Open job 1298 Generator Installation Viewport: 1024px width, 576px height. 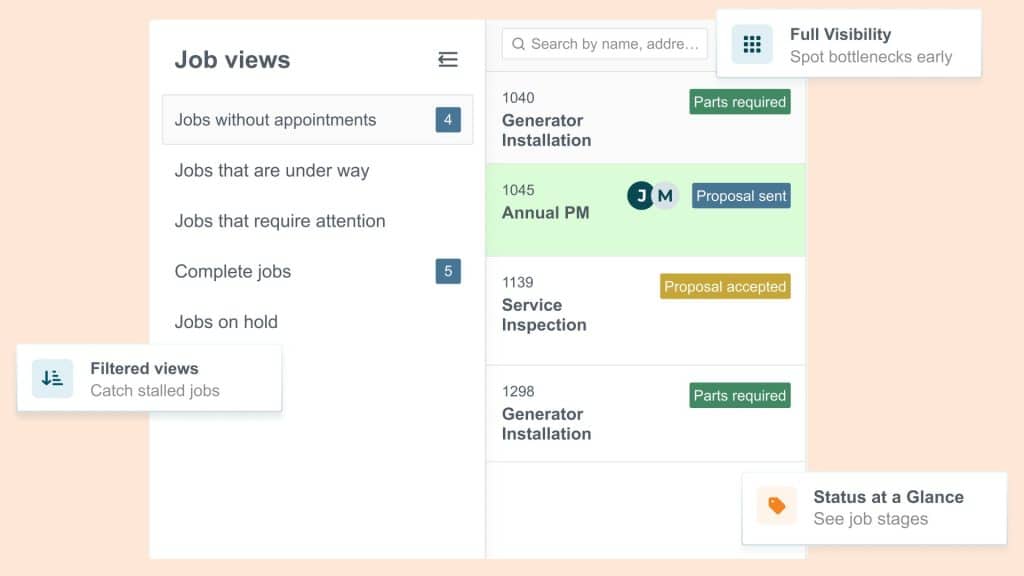tap(646, 414)
